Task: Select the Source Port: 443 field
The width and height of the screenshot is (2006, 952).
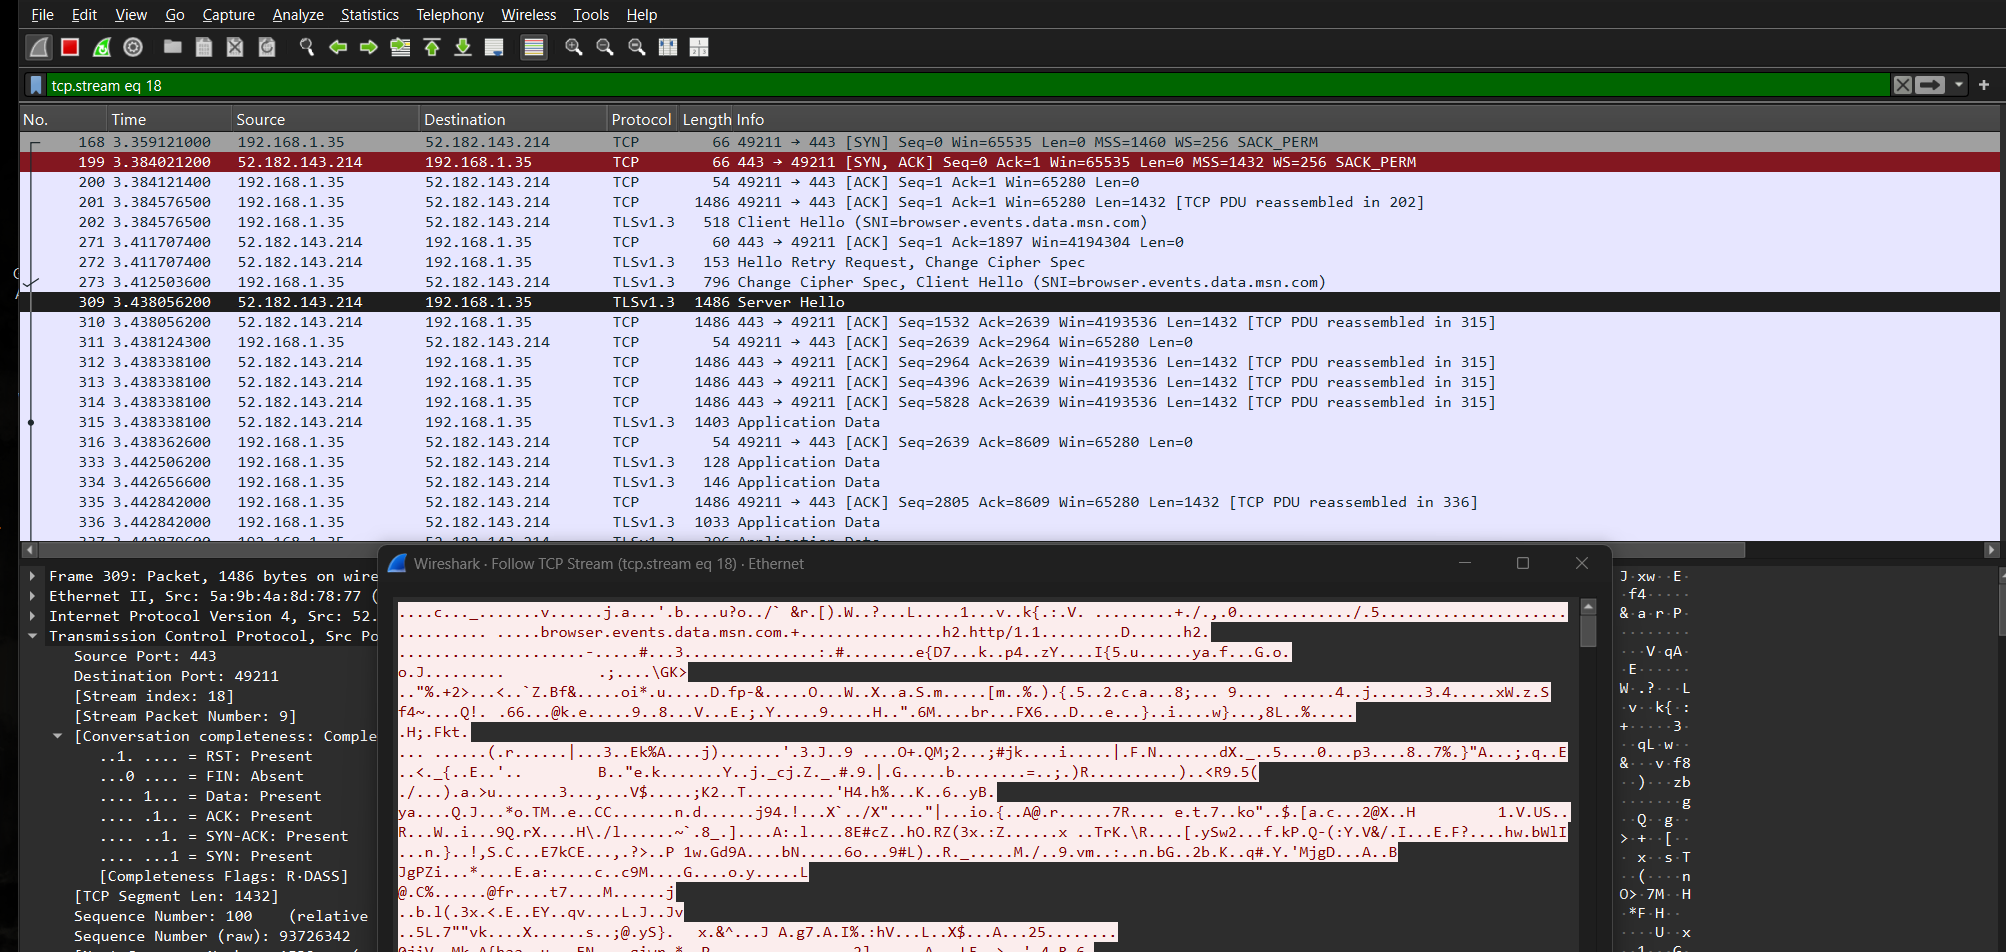Action: coord(145,656)
